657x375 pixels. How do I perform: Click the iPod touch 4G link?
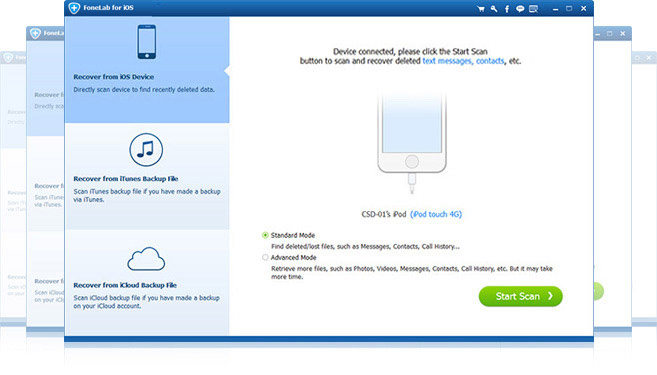click(436, 214)
